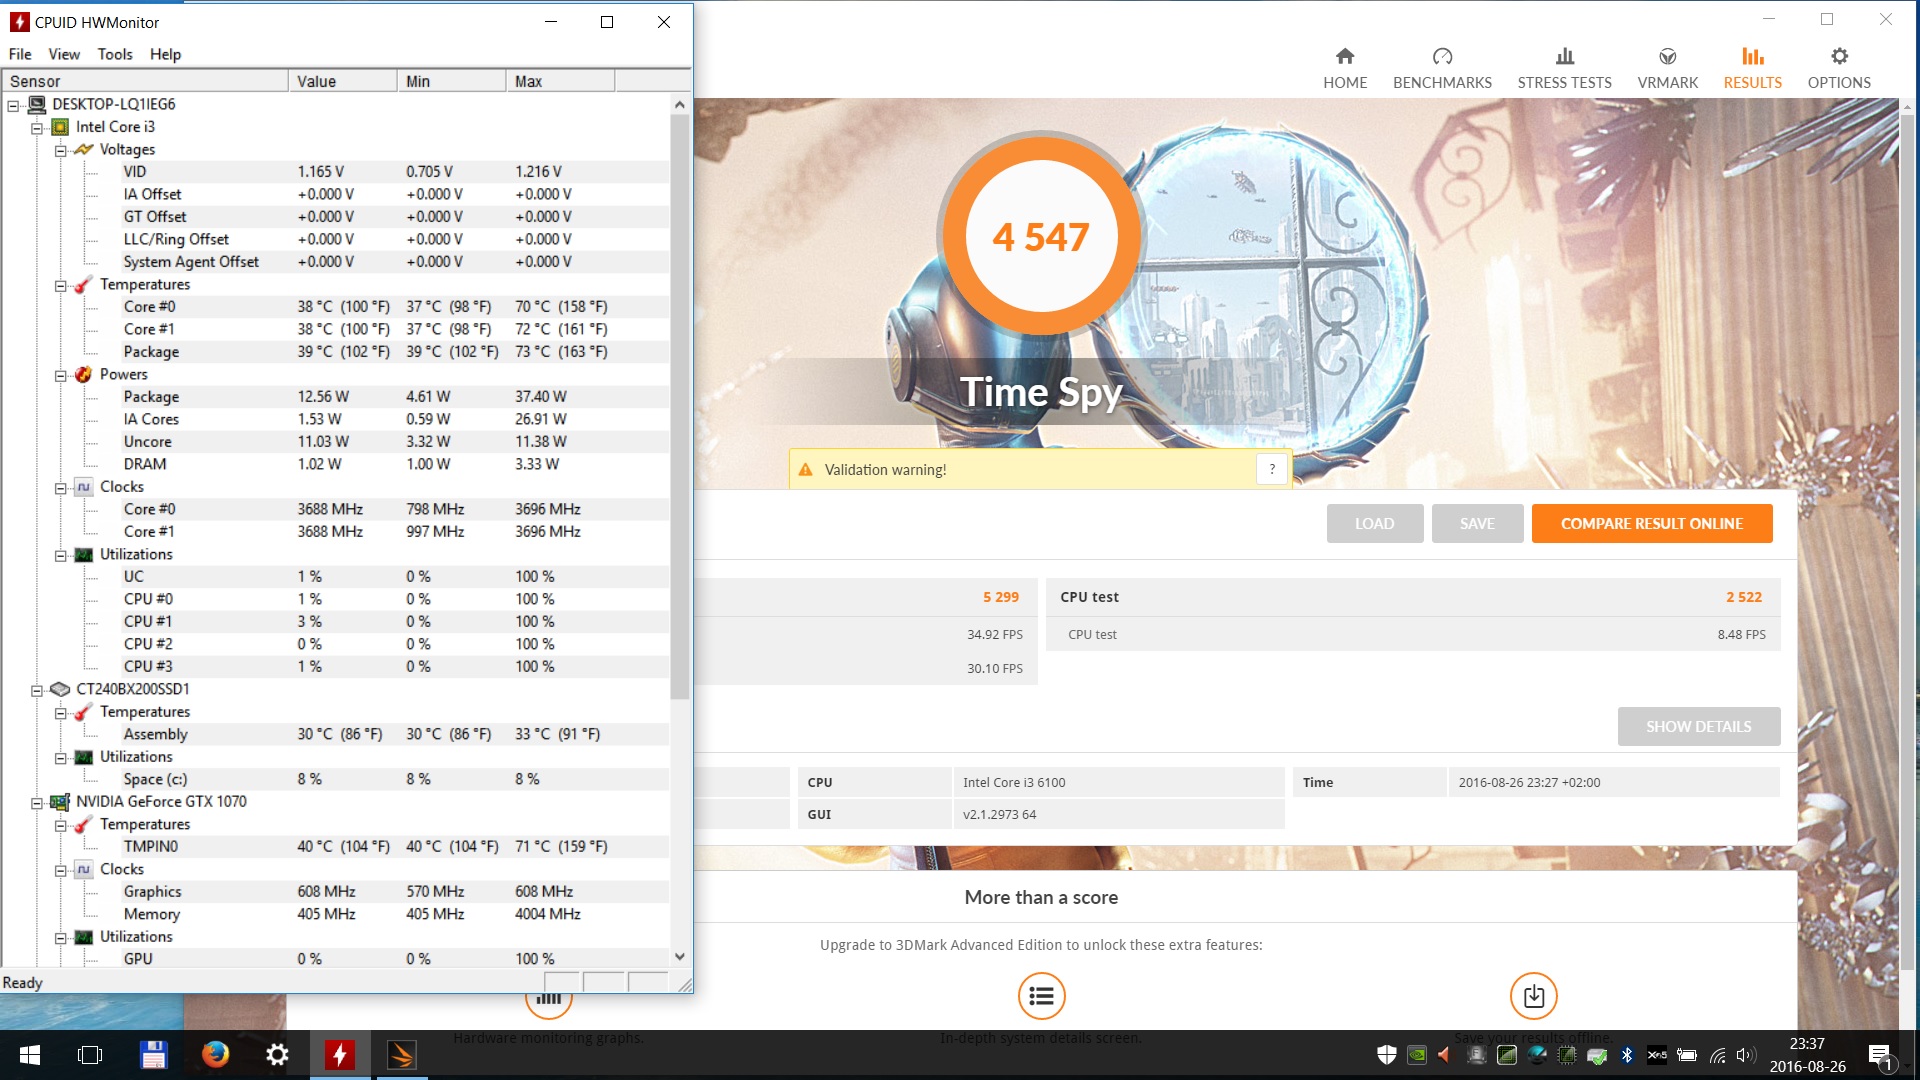1920x1080 pixels.
Task: Click the SHOW DETAILS button
Action: 1699,727
